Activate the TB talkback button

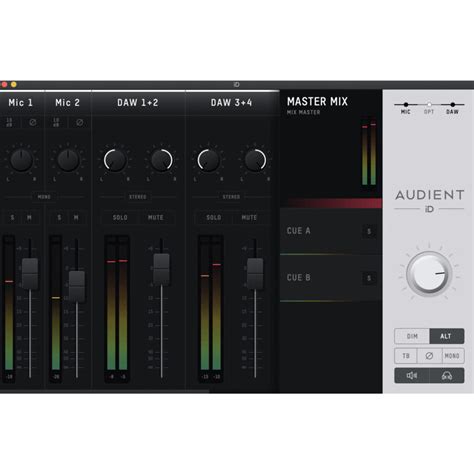406,356
